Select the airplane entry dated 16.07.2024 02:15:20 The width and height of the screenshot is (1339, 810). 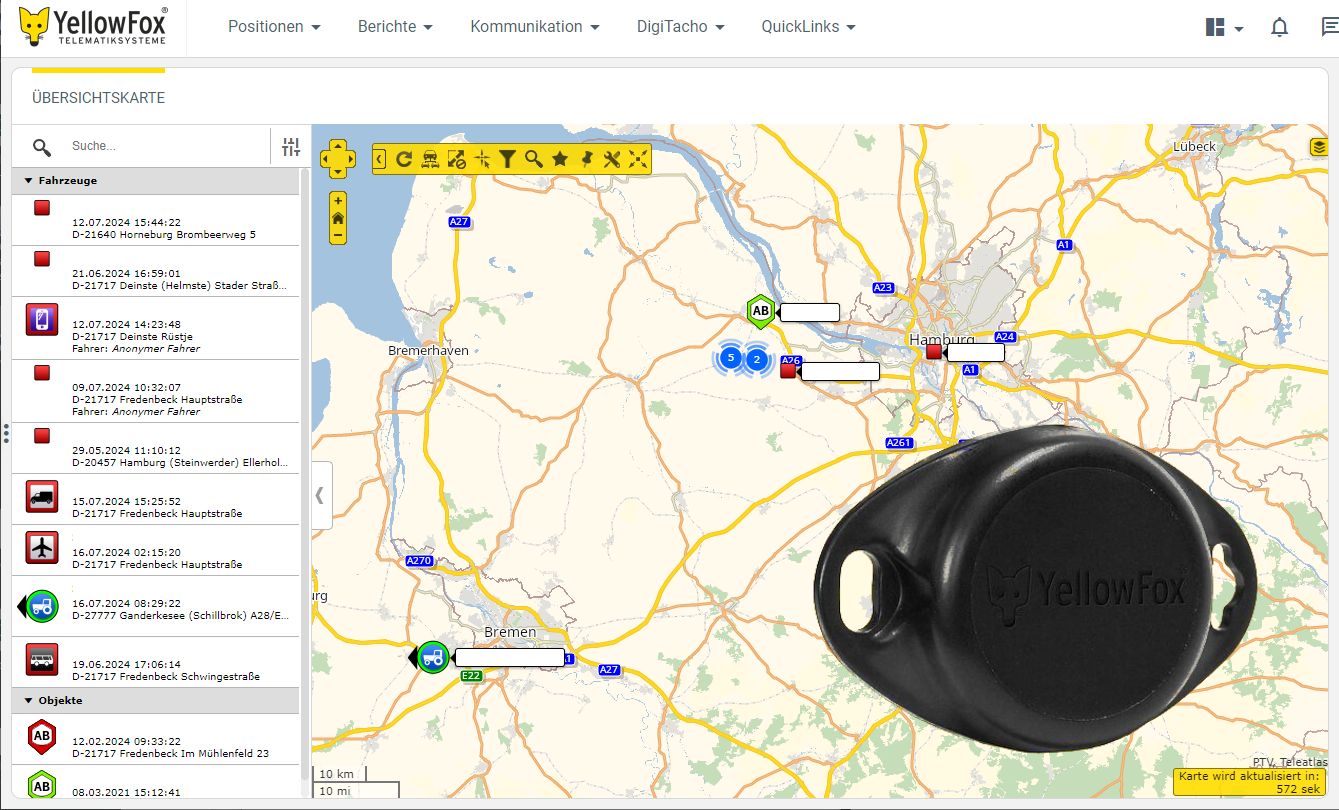point(155,550)
